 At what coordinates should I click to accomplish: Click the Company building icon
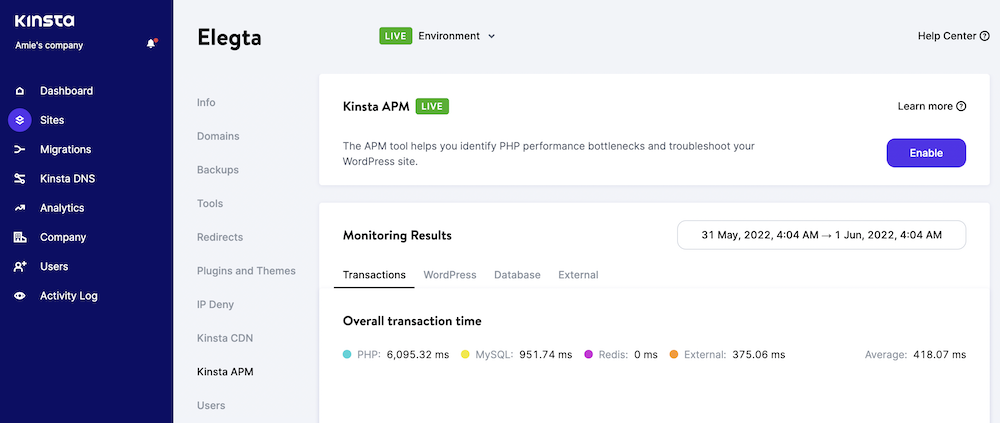tap(20, 237)
